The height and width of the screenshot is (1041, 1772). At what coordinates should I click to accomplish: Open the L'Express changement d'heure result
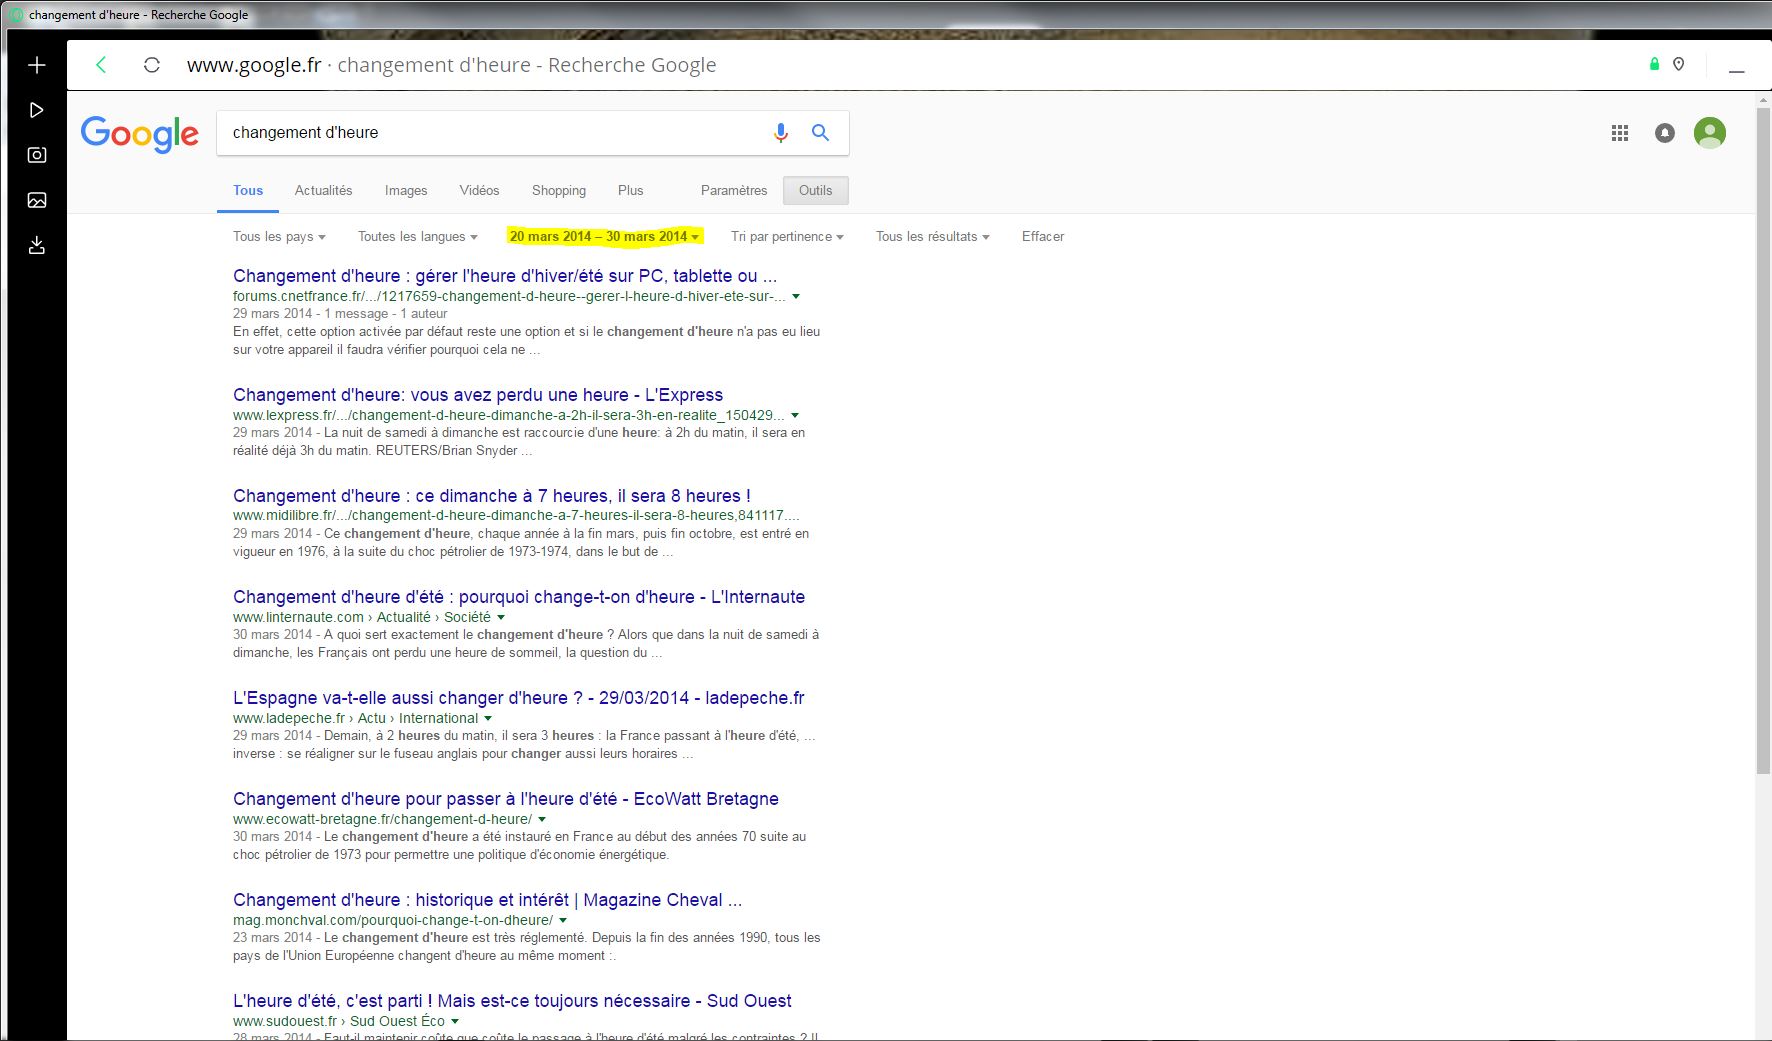(477, 395)
